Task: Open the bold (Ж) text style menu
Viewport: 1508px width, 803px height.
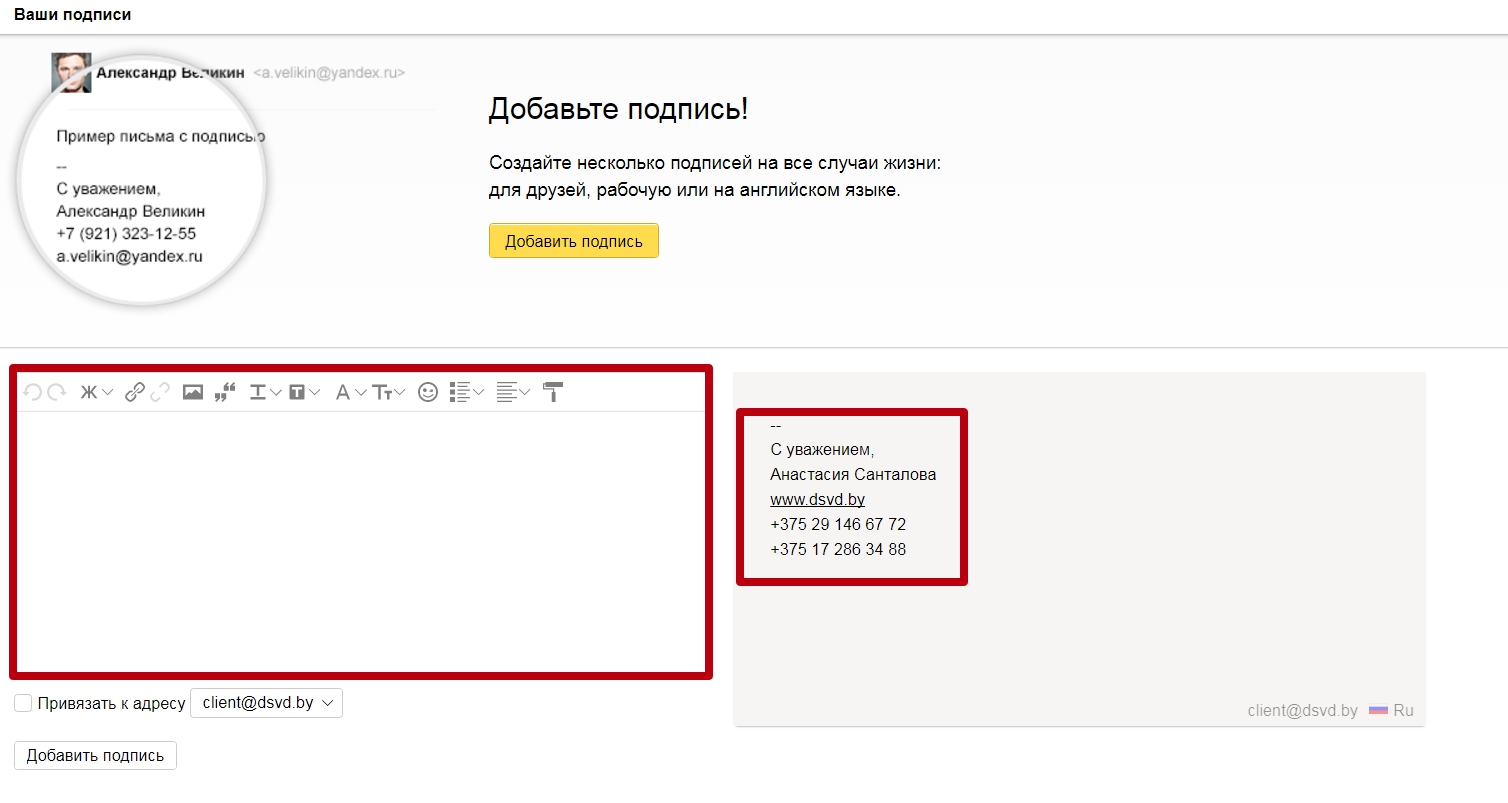Action: (96, 393)
